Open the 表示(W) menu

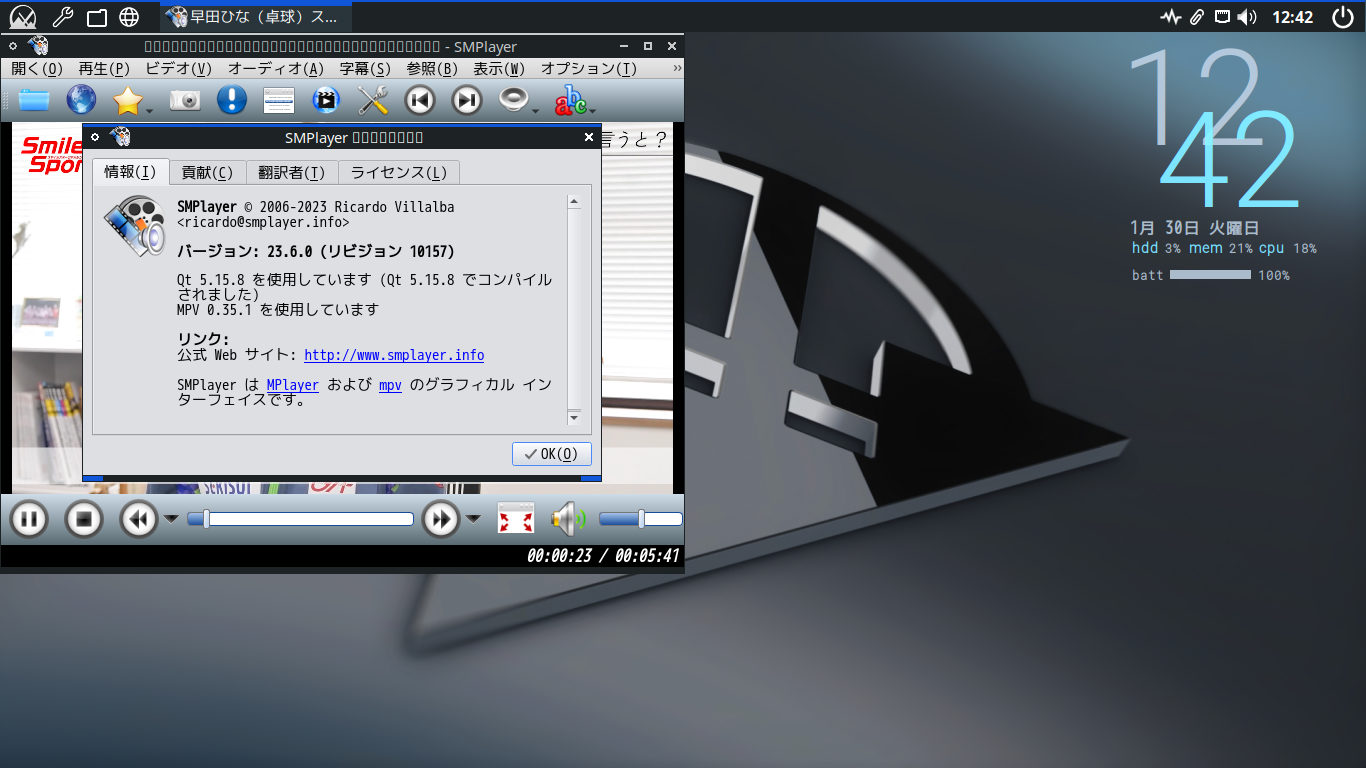pyautogui.click(x=499, y=69)
